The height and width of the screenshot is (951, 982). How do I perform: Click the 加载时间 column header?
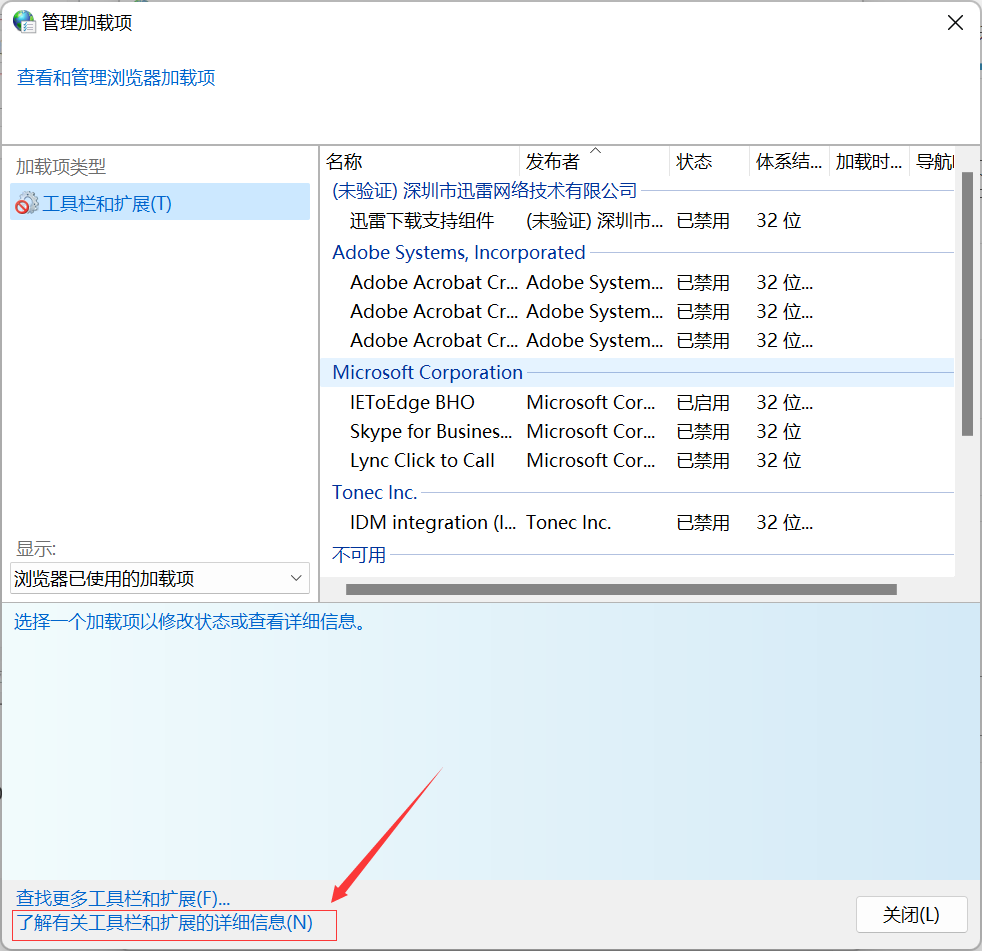868,162
